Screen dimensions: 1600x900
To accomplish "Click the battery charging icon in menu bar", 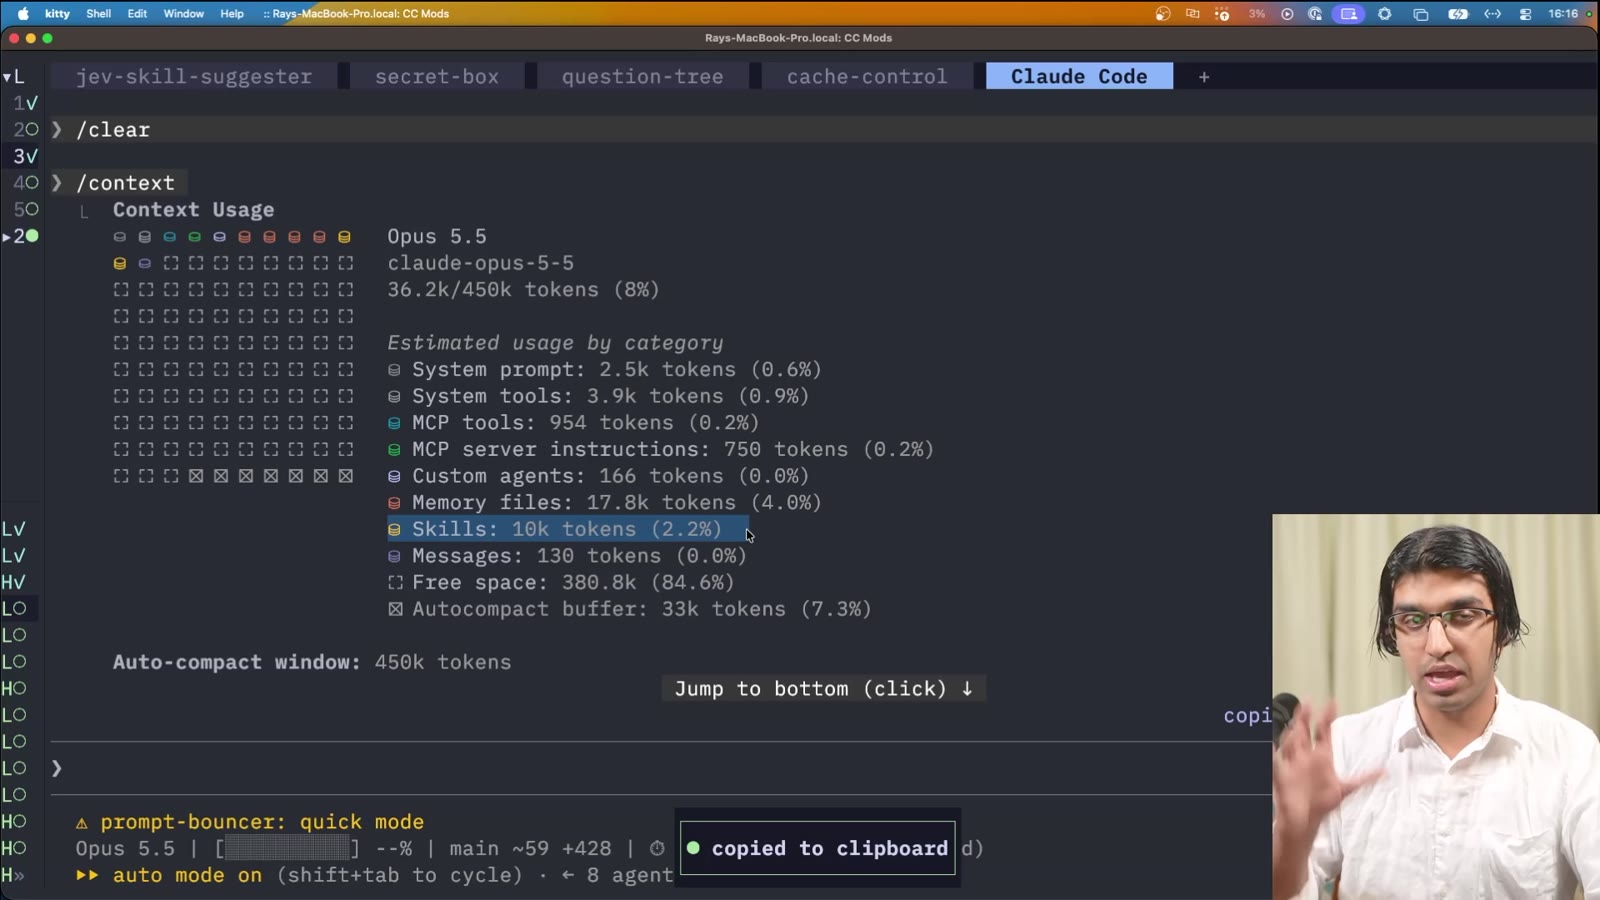I will coord(1458,14).
